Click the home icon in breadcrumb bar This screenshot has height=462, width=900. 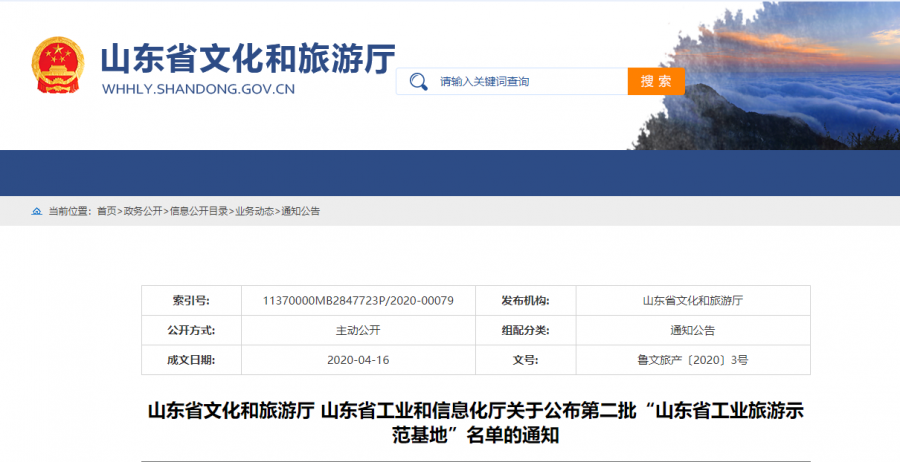37,211
